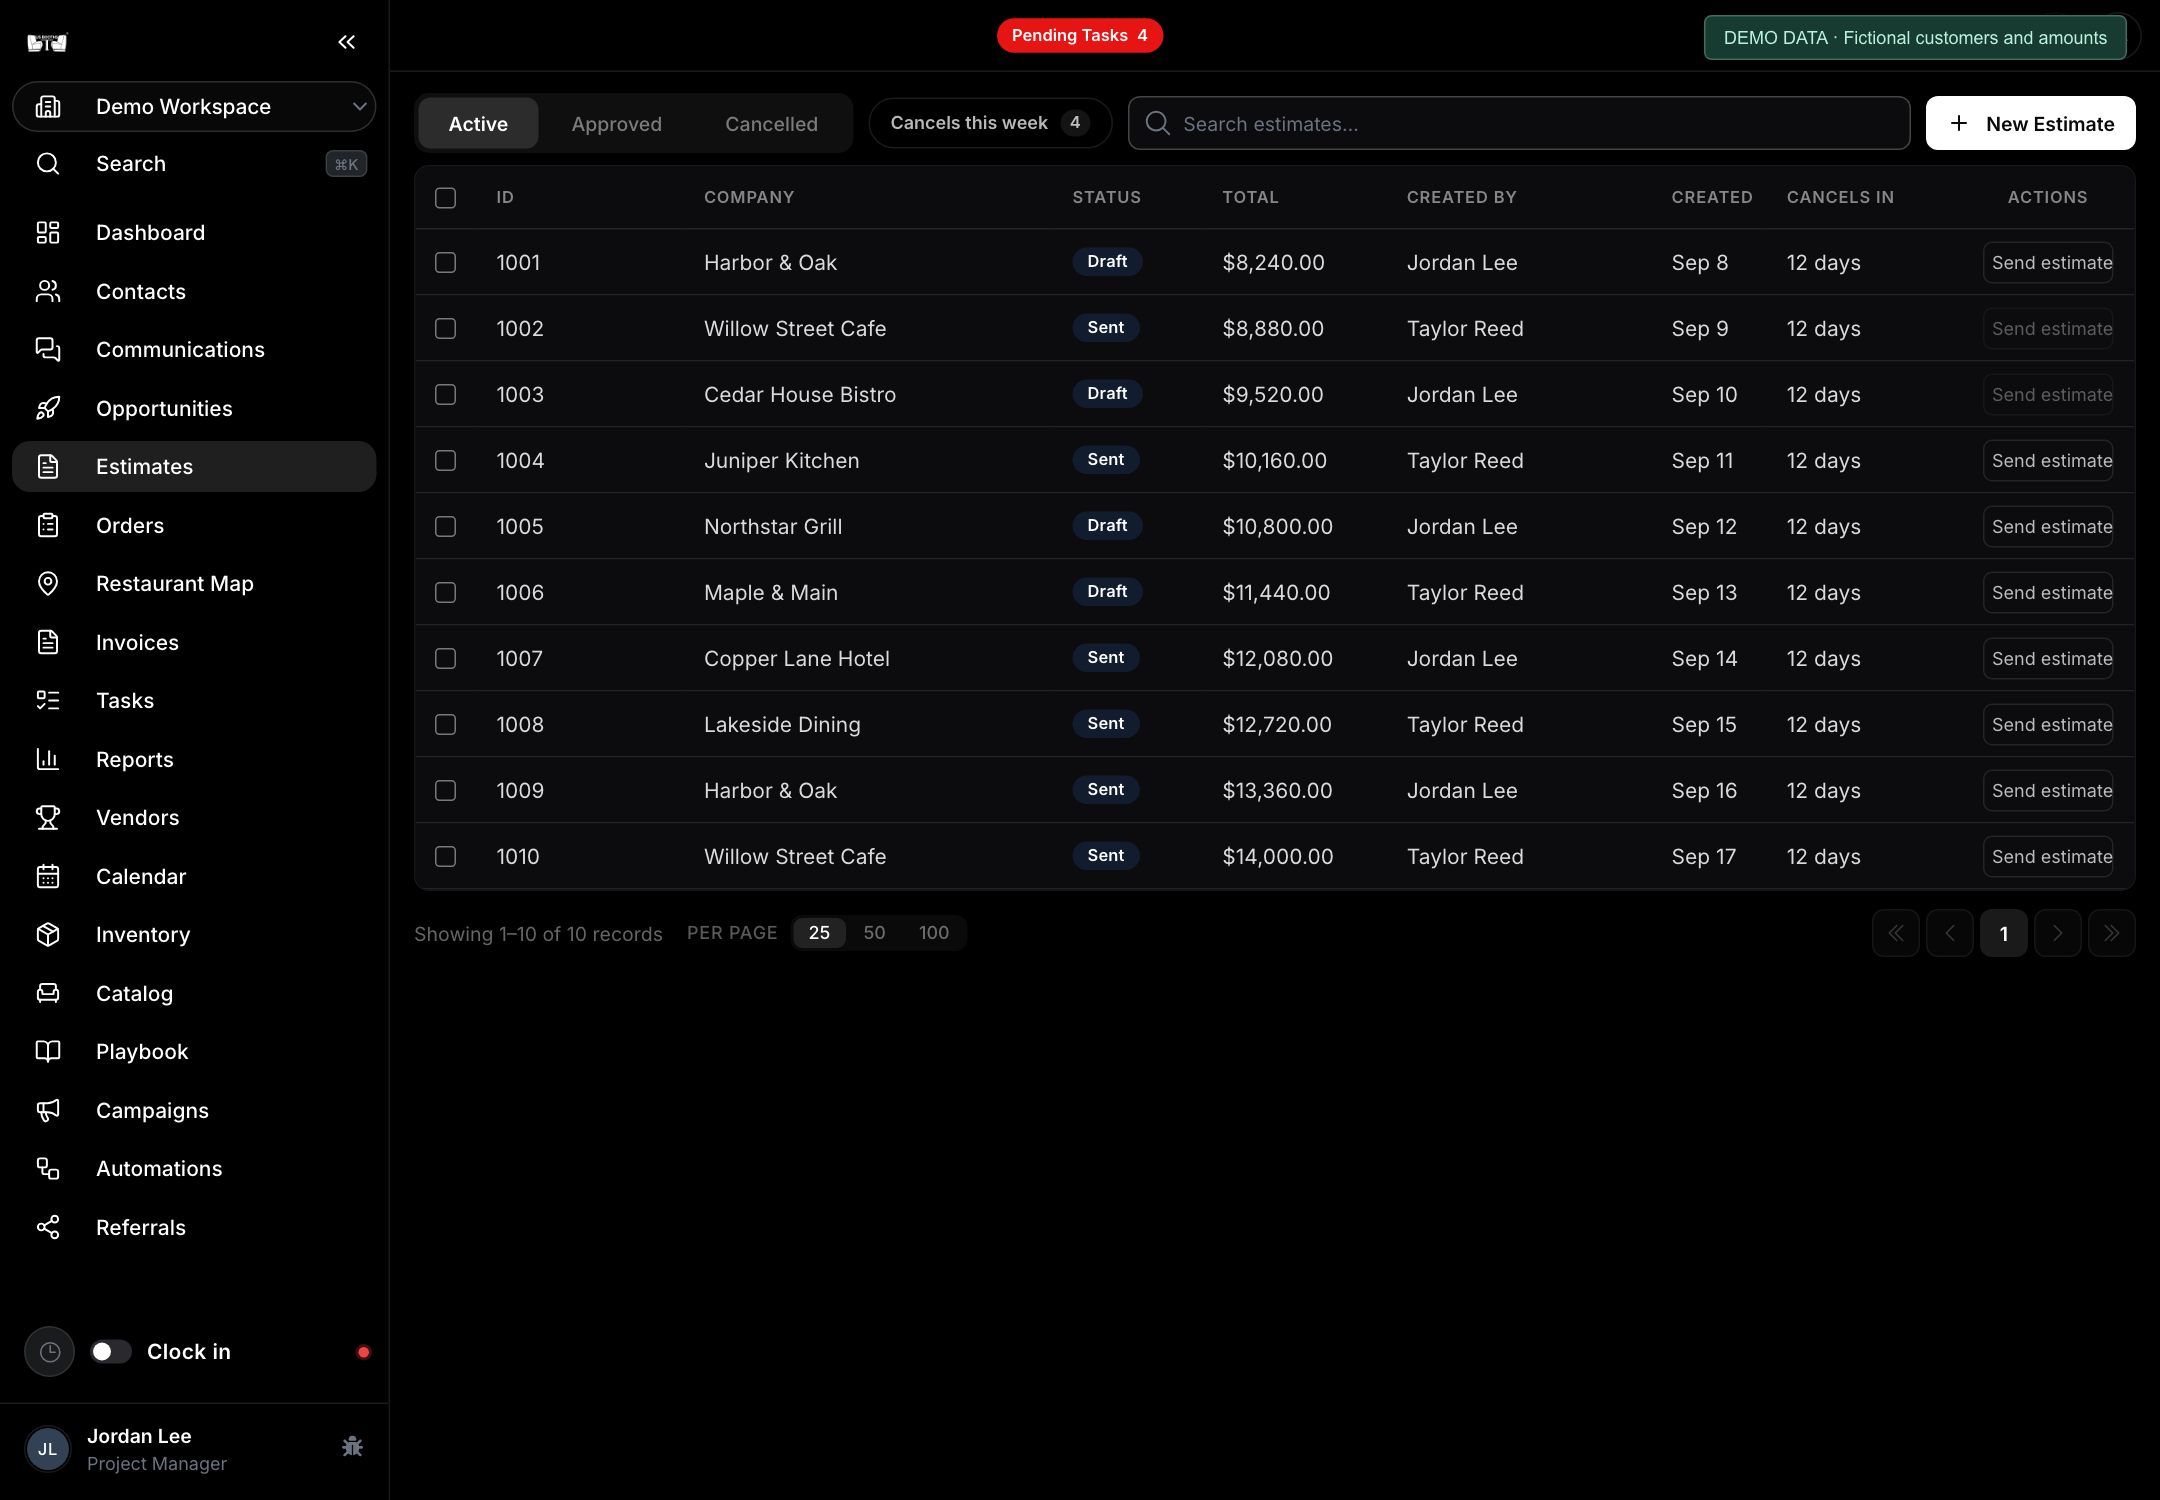
Task: Open Estimates in sidebar menu
Action: 194,467
